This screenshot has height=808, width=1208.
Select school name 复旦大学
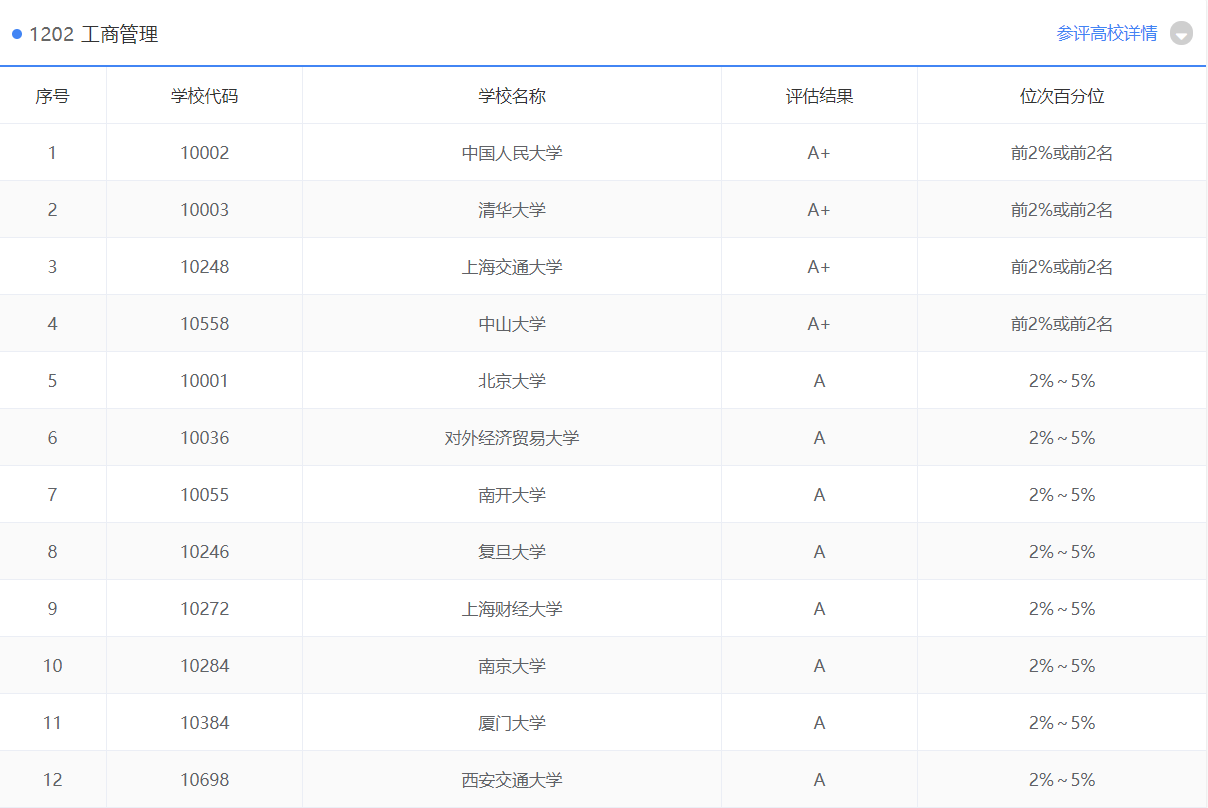click(512, 552)
